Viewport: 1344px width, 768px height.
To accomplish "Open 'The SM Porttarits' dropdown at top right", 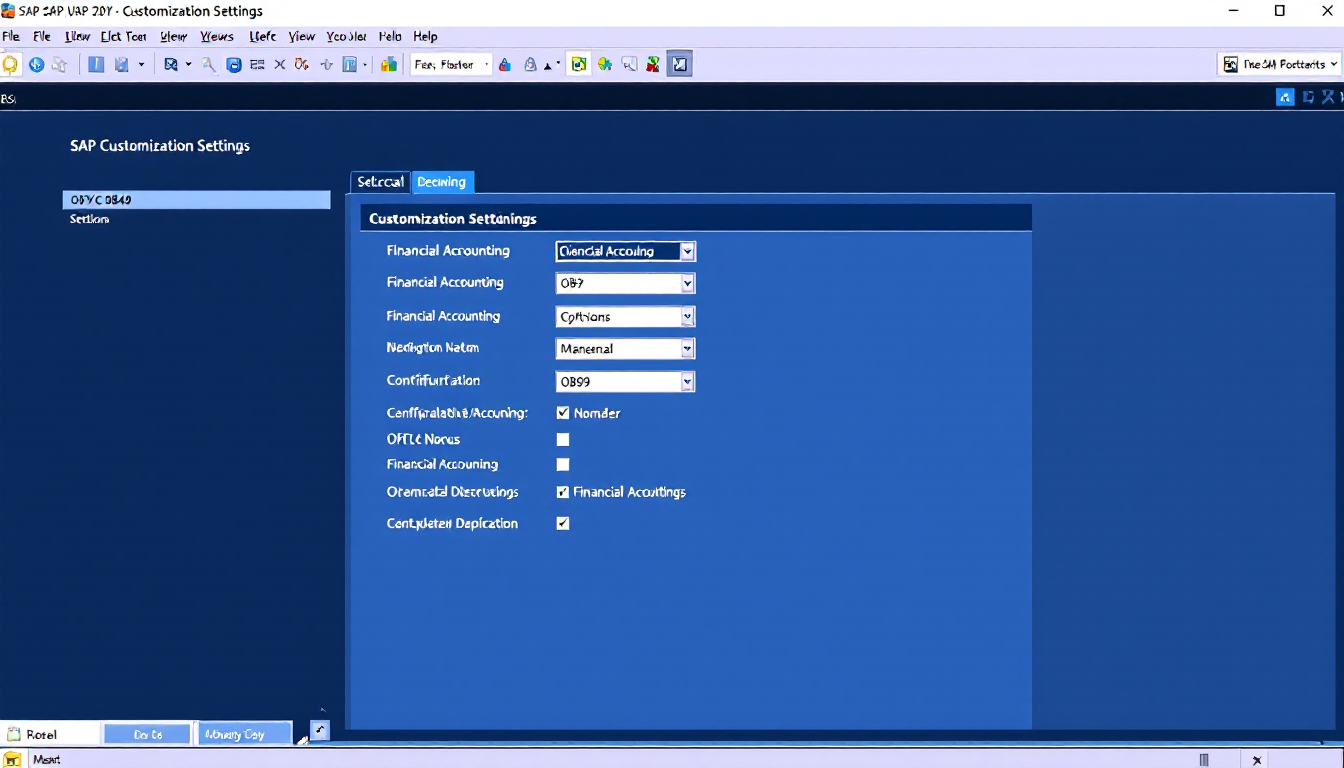I will 1279,64.
